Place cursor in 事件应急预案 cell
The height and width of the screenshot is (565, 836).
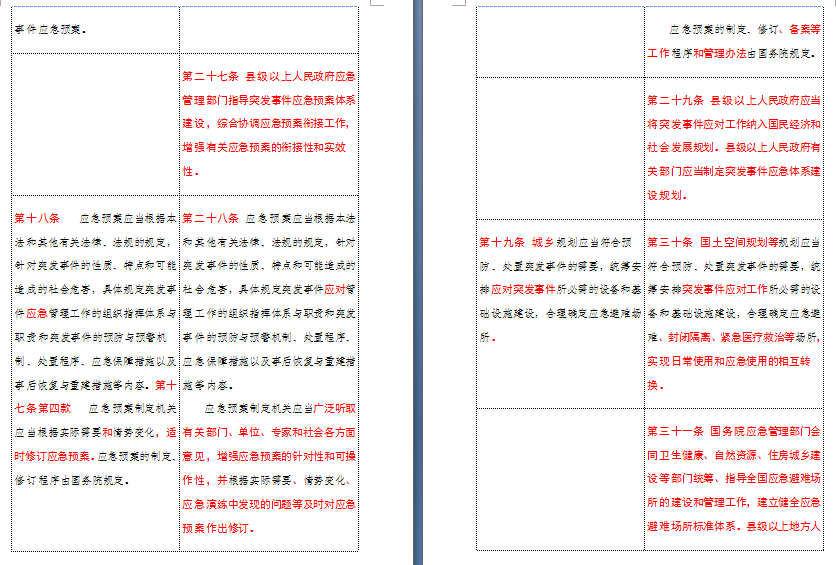click(50, 29)
